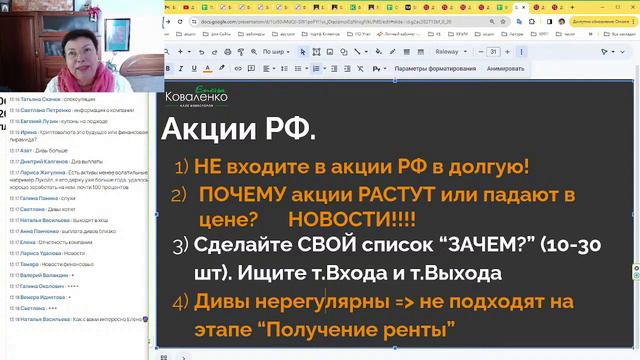Screen dimensions: 640x360
Task: Toggle the numbered list button
Action: coord(316,69)
